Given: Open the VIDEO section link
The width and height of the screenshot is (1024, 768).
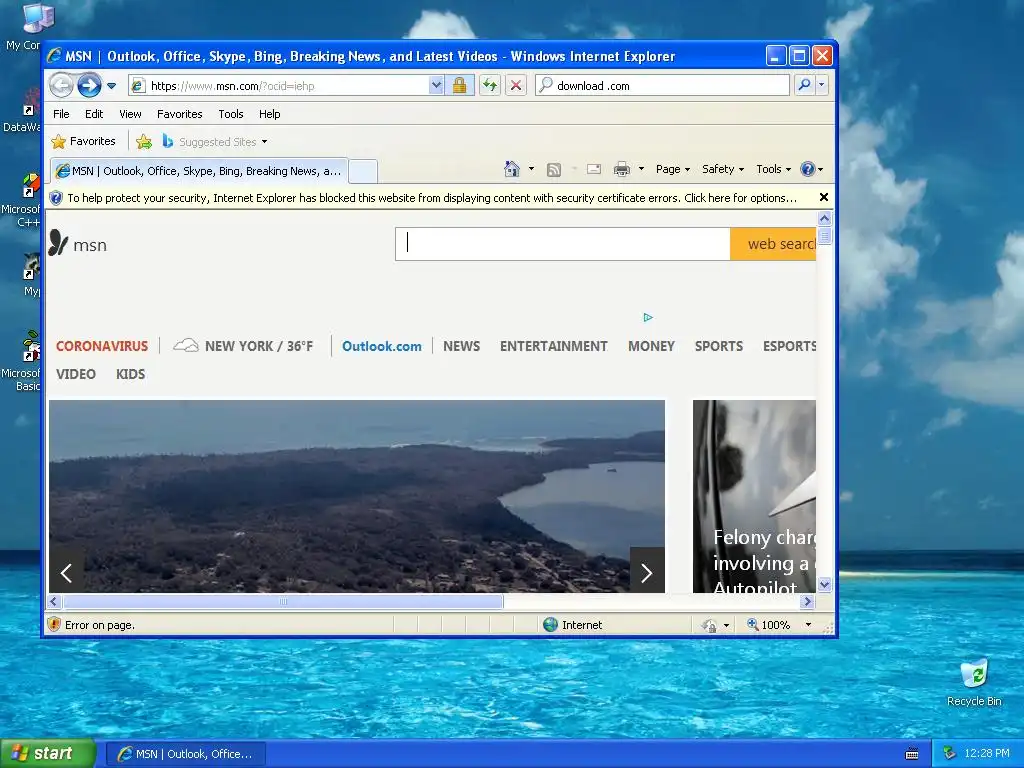Looking at the screenshot, I should (x=76, y=374).
